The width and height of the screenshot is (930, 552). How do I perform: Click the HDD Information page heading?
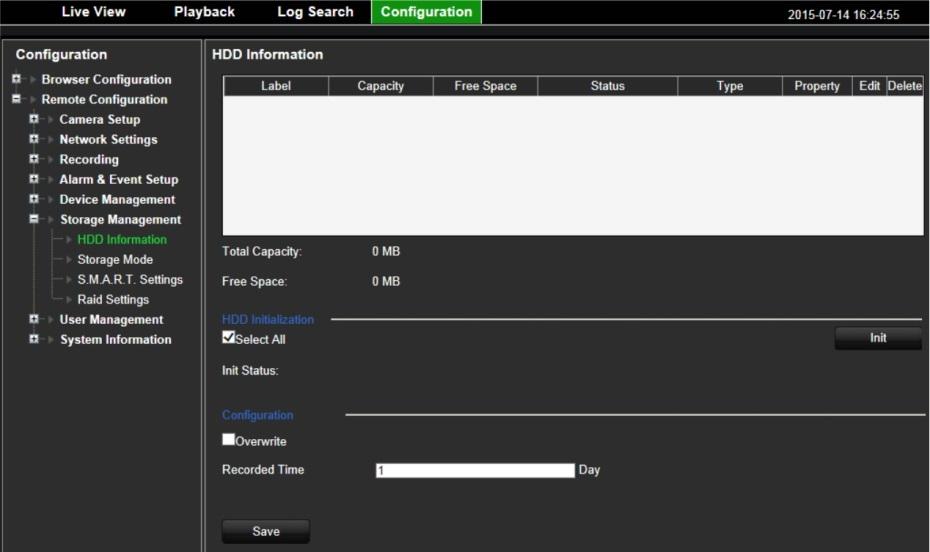click(267, 55)
